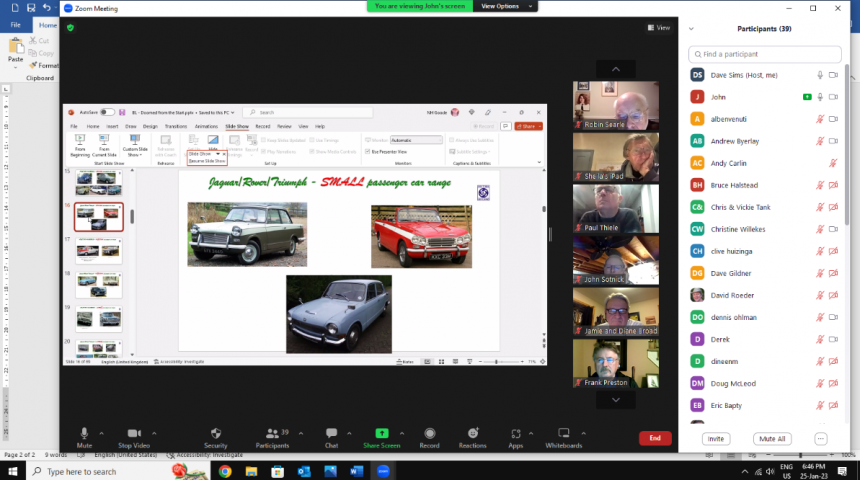The image size is (860, 480).
Task: Click the green encryption shield icon
Action: click(70, 27)
